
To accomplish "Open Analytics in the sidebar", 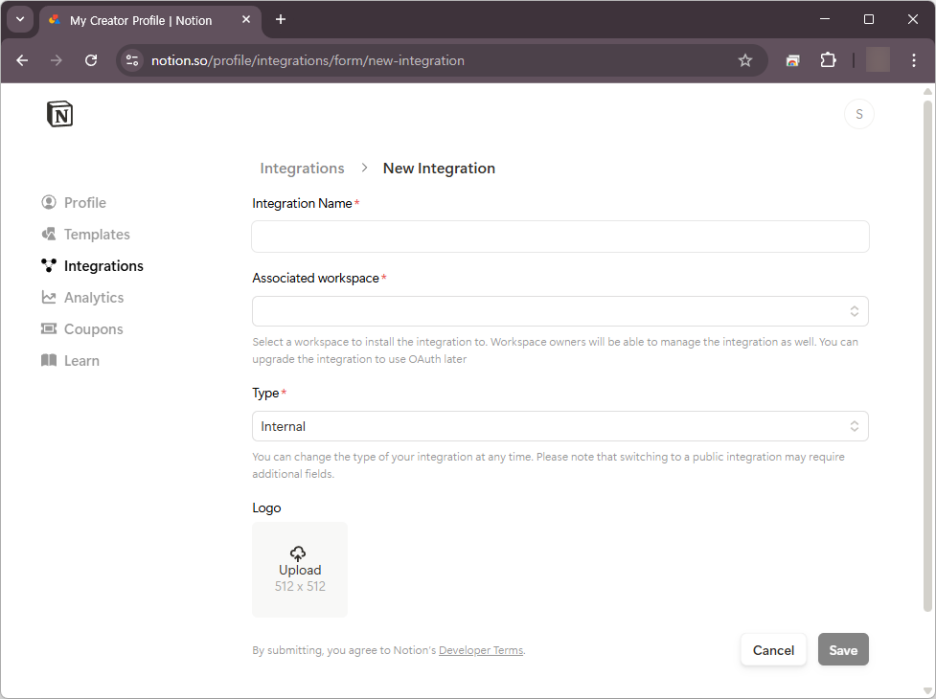I will (82, 298).
